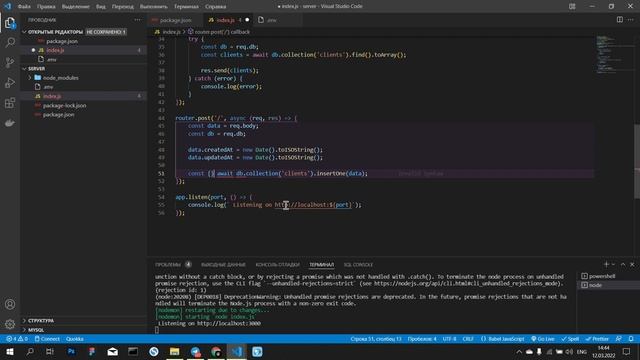The height and width of the screenshot is (360, 640).
Task: Open Windows taskbar search
Action: 30,351
